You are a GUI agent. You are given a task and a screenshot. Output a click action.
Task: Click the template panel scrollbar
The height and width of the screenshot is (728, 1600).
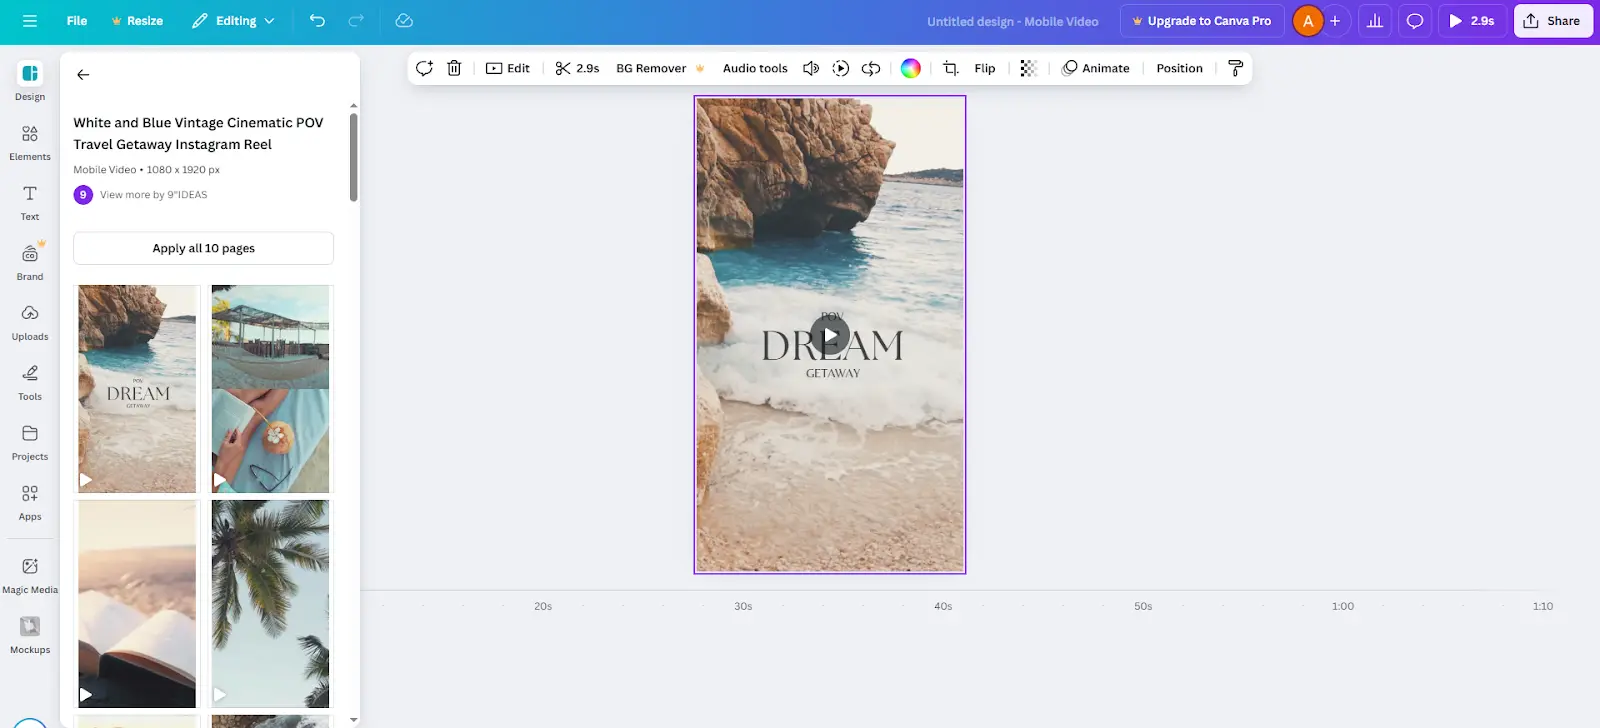pos(353,157)
